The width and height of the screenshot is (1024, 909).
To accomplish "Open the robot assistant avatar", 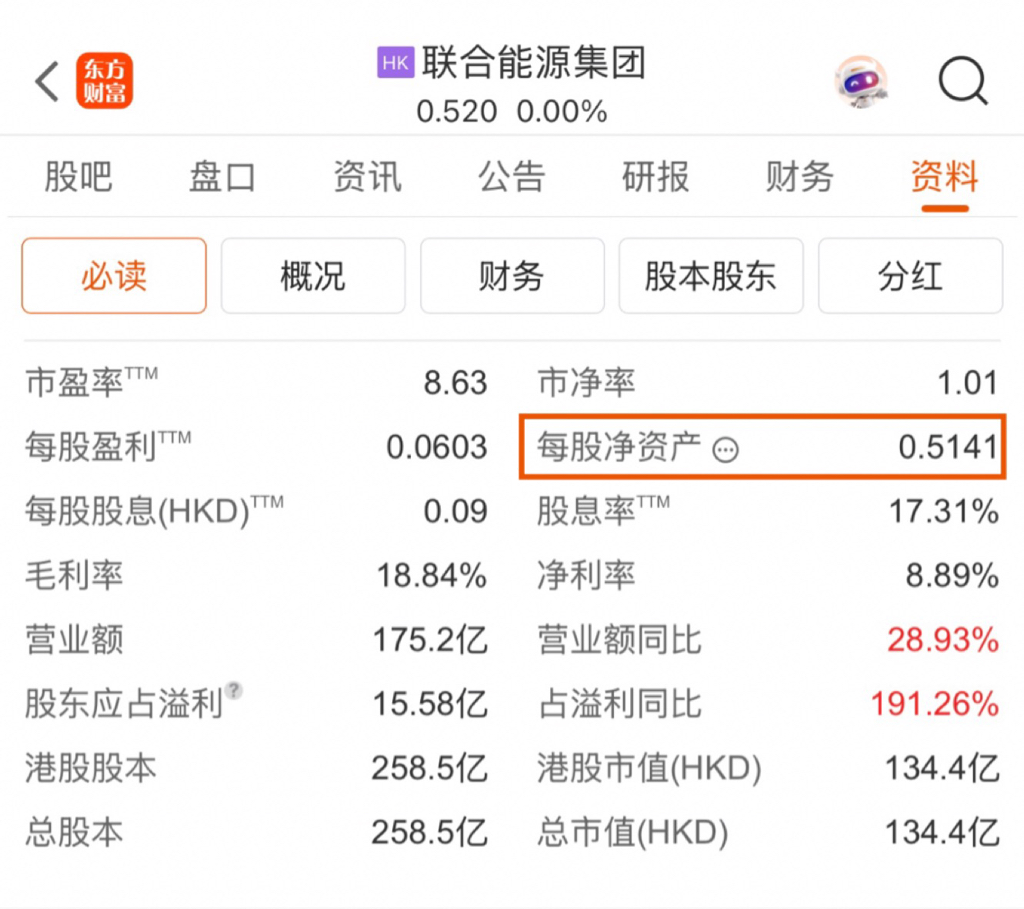I will (x=861, y=82).
